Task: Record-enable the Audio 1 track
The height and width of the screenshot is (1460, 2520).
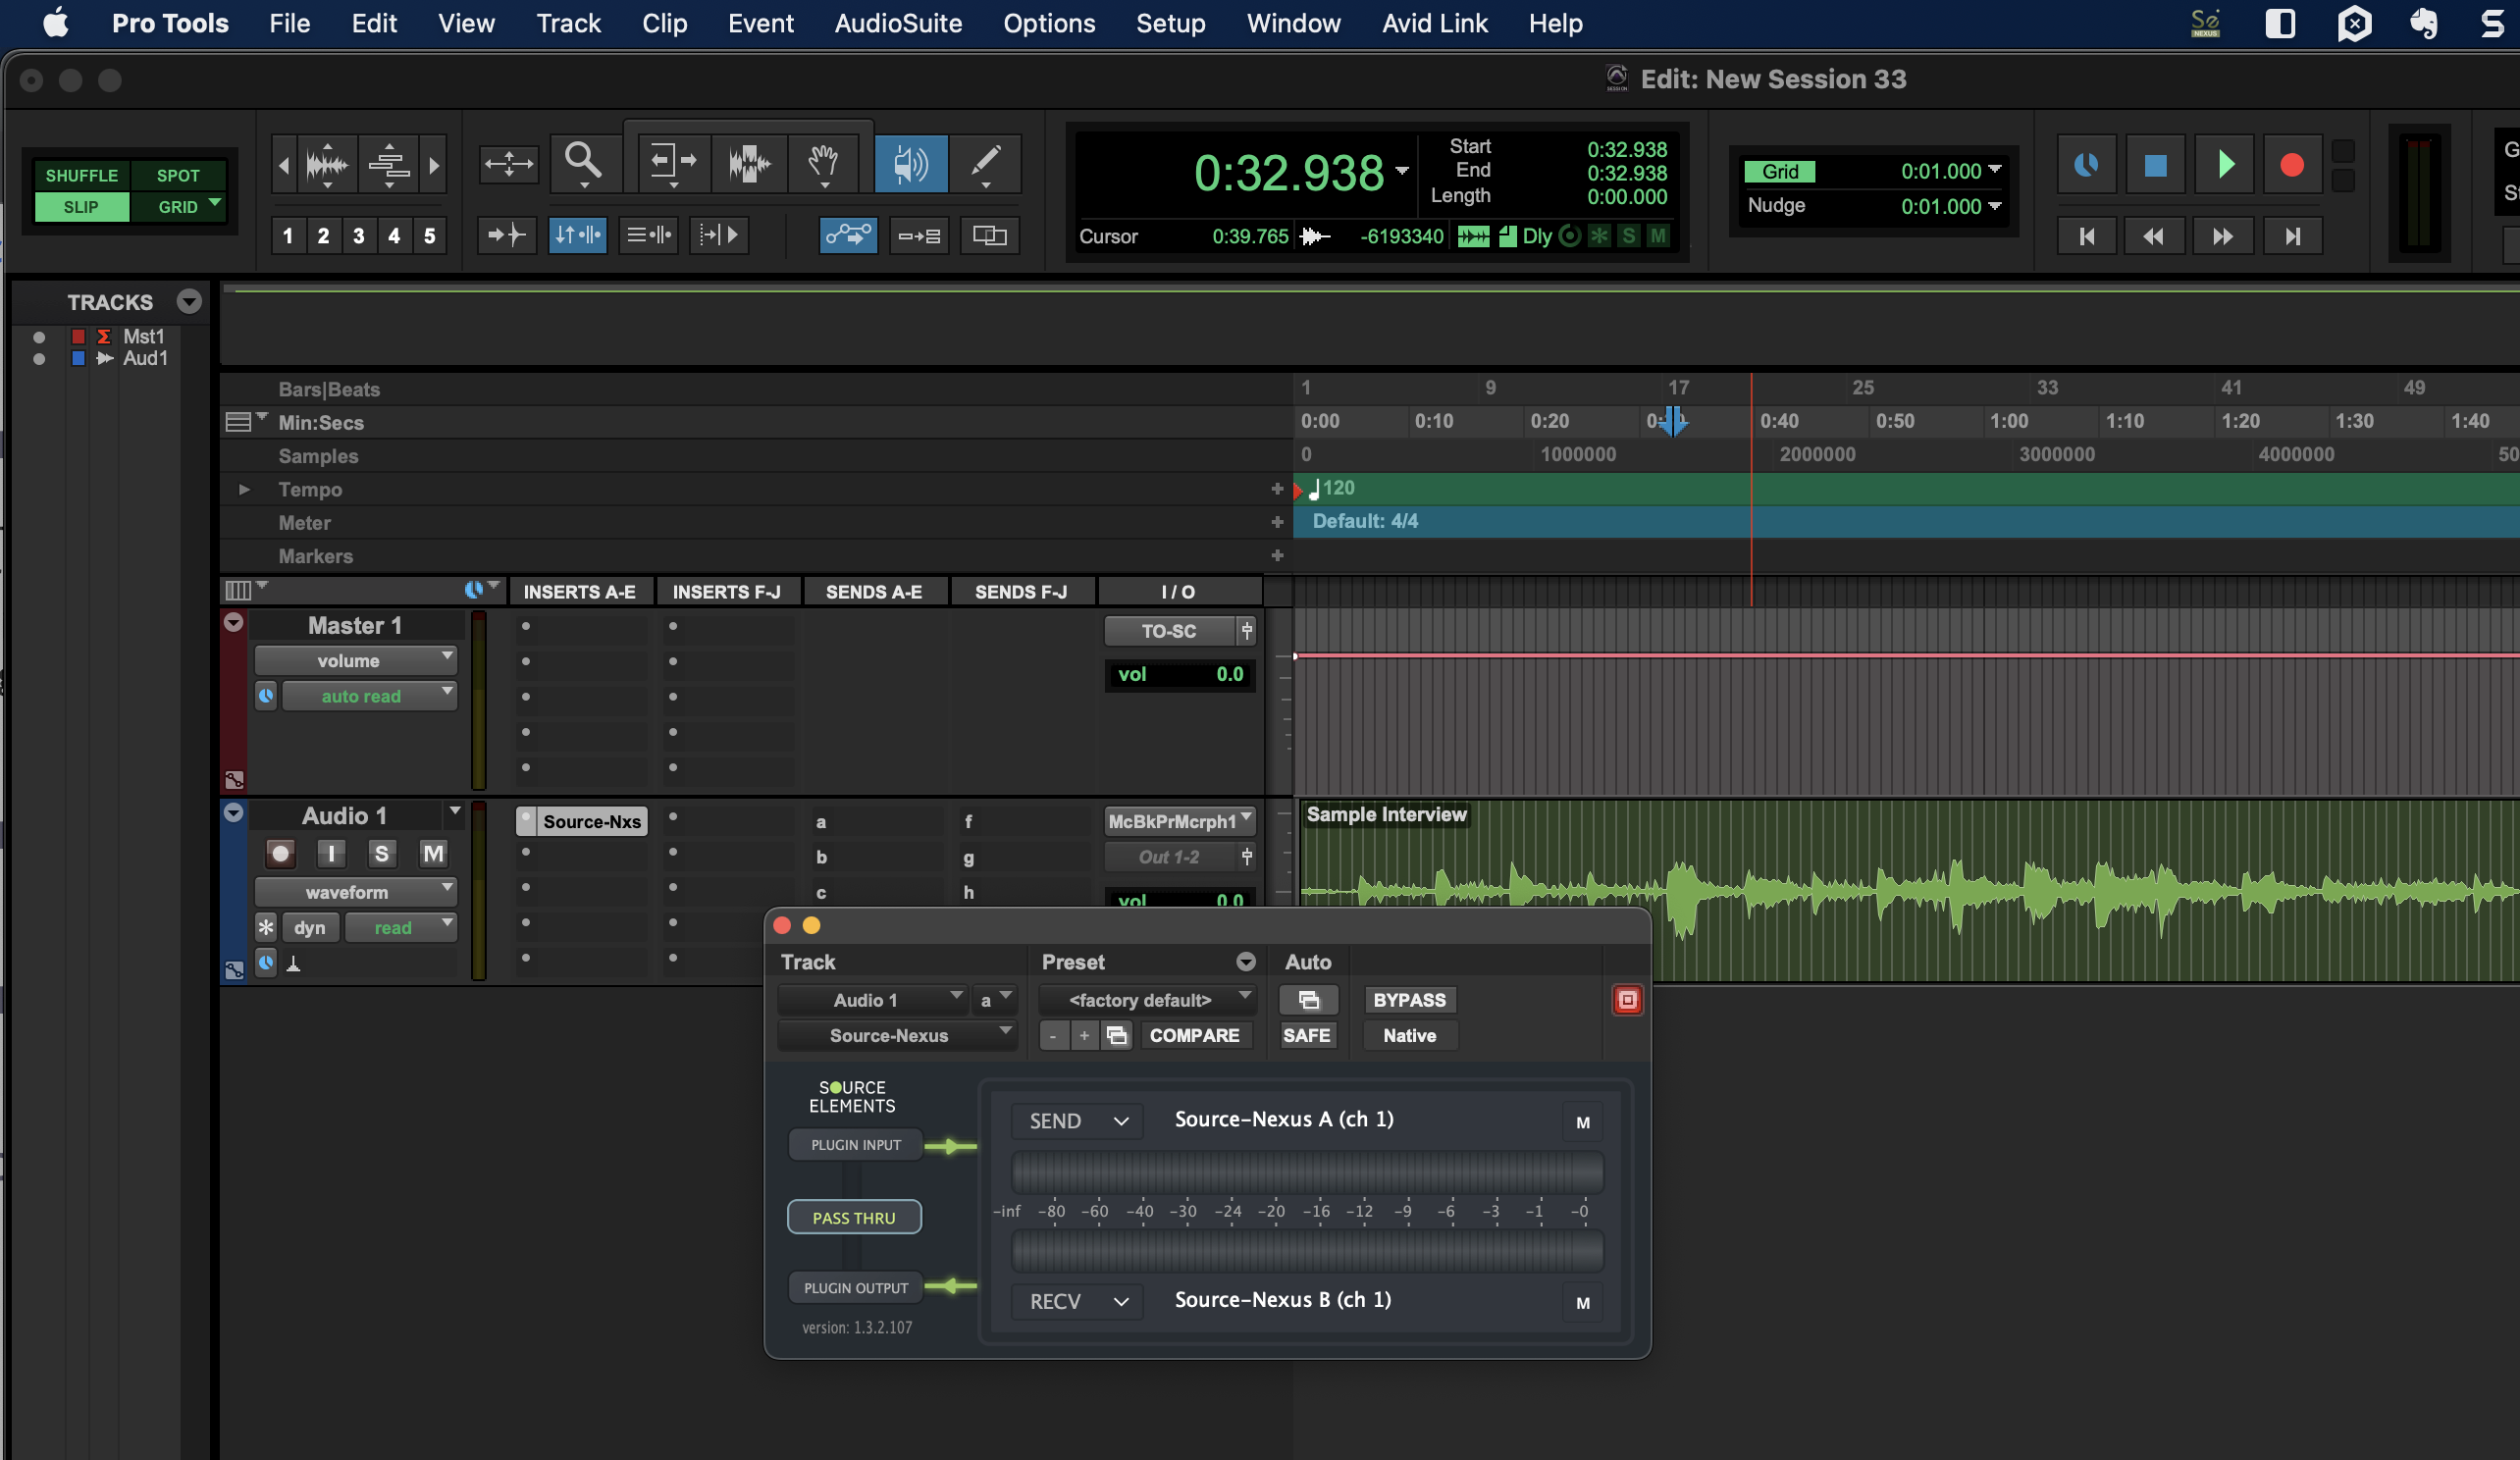Action: (x=280, y=853)
